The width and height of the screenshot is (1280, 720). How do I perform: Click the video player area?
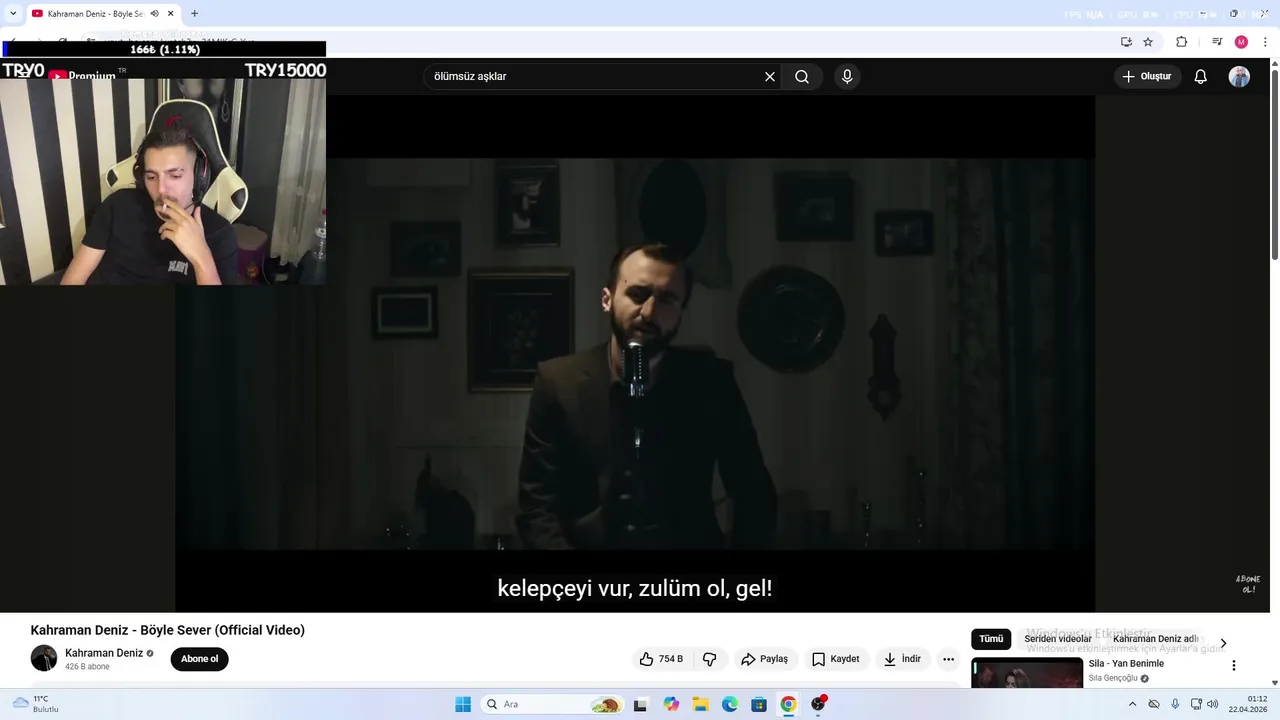[x=635, y=354]
